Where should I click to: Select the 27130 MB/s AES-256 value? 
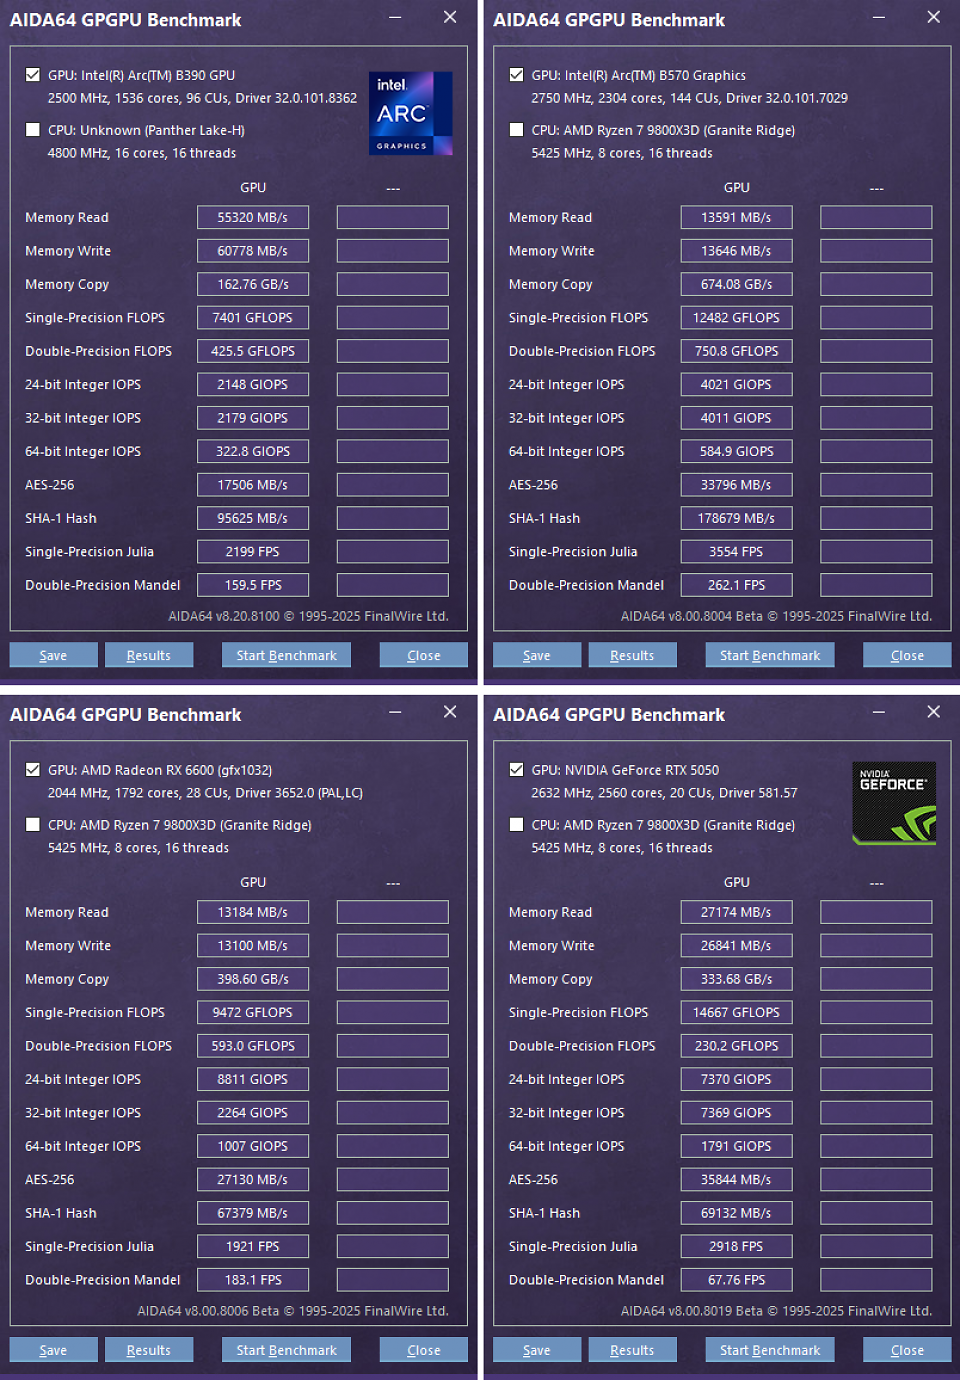pos(253,1180)
